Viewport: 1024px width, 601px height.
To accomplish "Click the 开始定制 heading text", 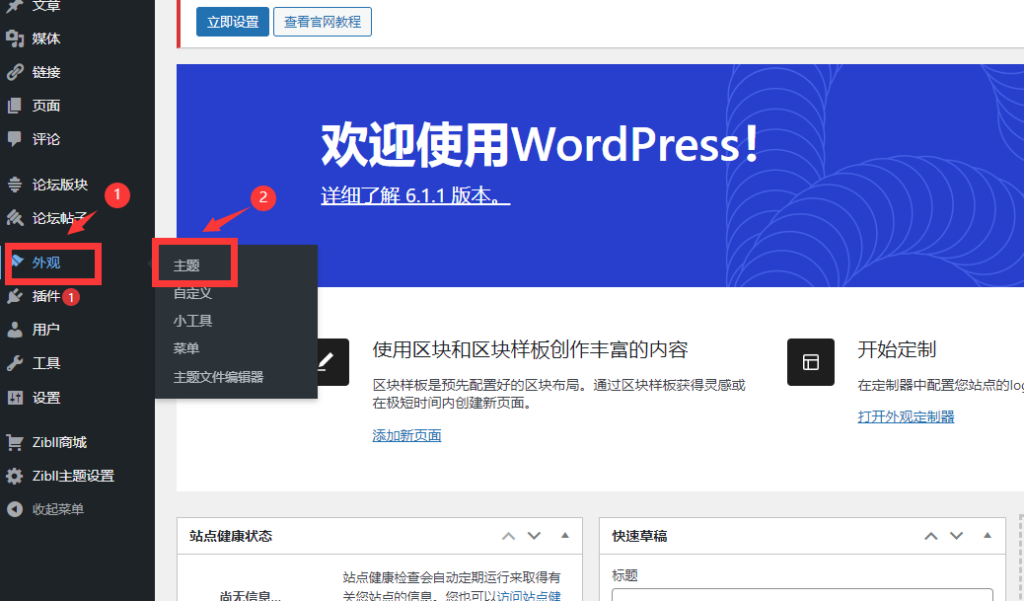I will [897, 349].
